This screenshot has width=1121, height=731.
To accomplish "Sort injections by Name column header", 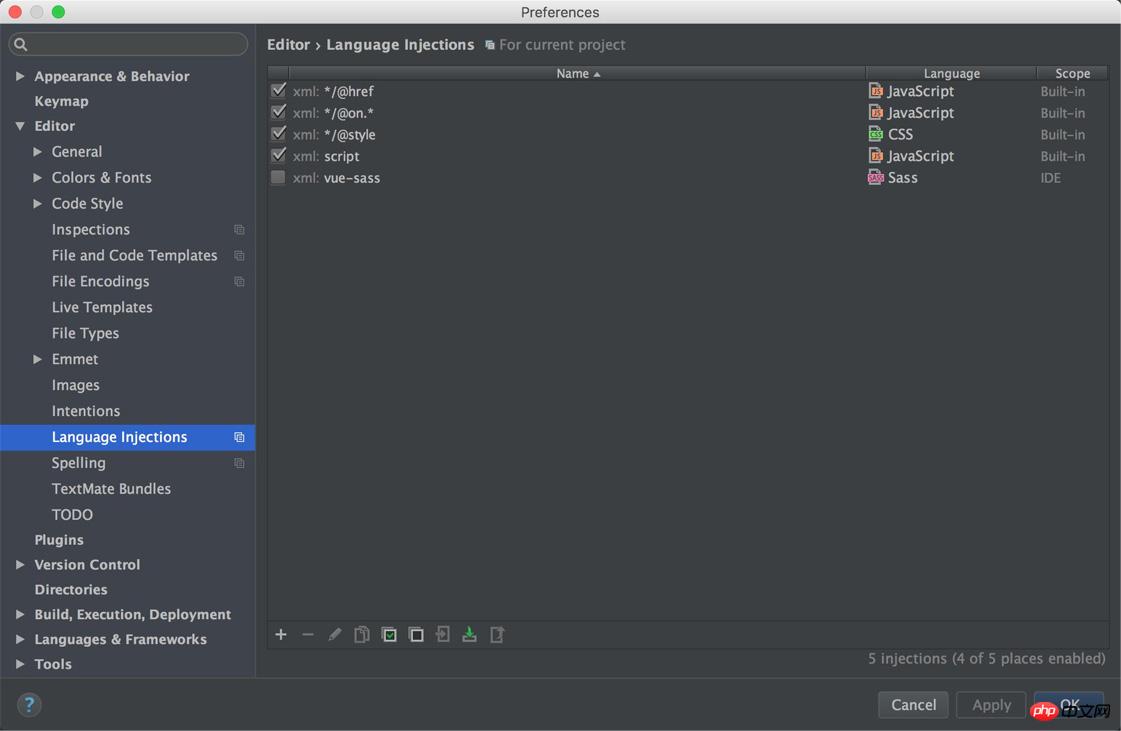I will 577,73.
